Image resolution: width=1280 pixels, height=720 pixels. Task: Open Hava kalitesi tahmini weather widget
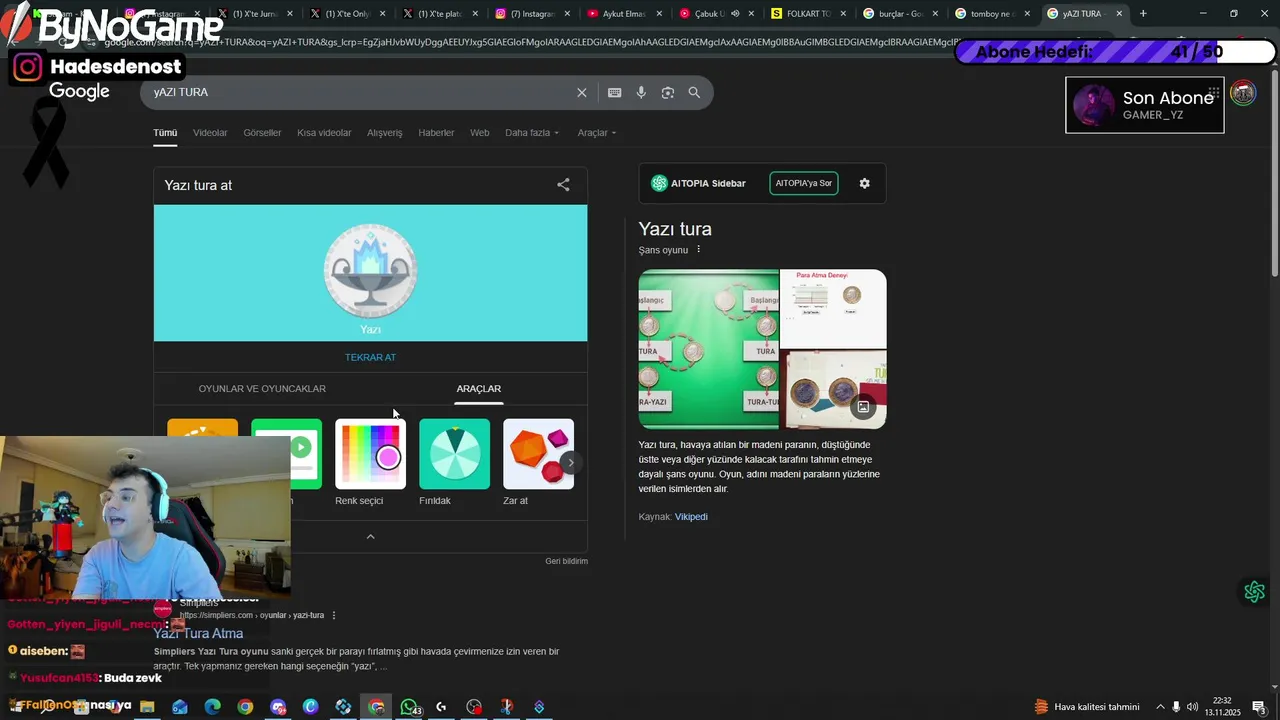(x=1086, y=707)
